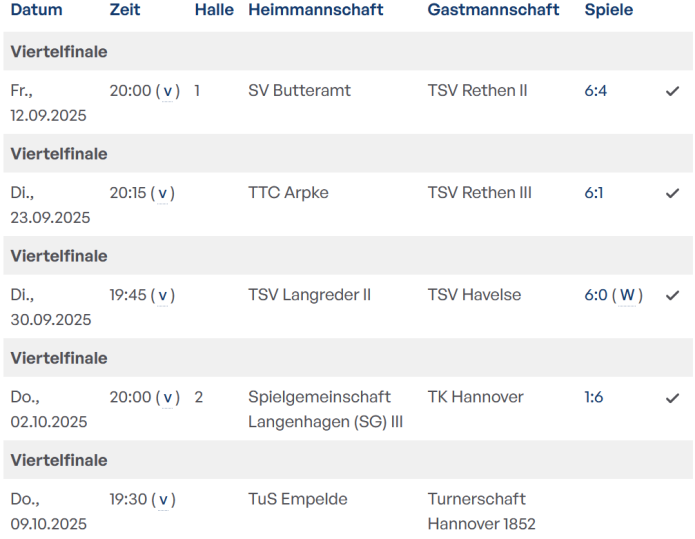This screenshot has height=539, width=695.
Task: Click the 'v' link beside 20:00 on 12.09.2025
Action: (x=170, y=91)
